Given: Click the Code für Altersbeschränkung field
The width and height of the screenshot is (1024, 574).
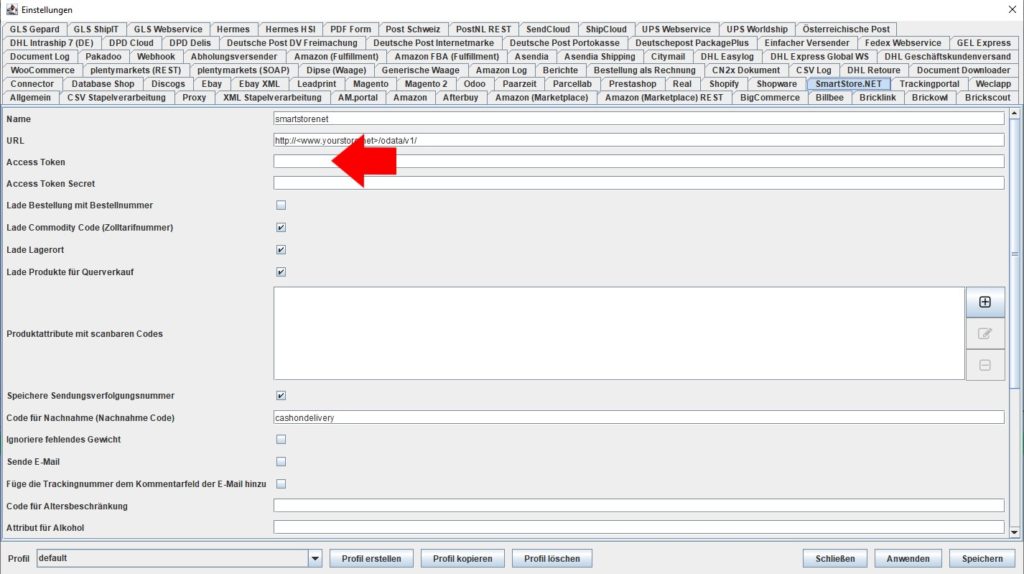Looking at the screenshot, I should pos(639,505).
